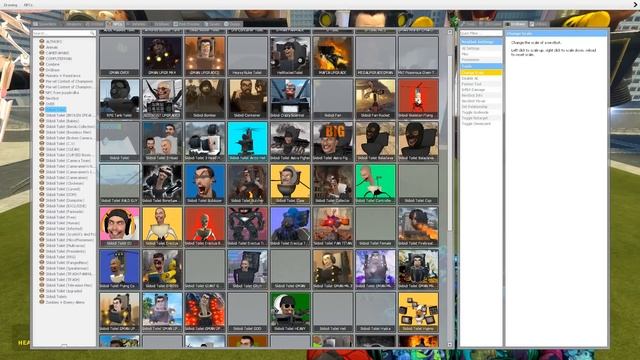Select the green-background Skibidi Toilet Heavy icon
This screenshot has height=360, width=640.
tap(290, 312)
